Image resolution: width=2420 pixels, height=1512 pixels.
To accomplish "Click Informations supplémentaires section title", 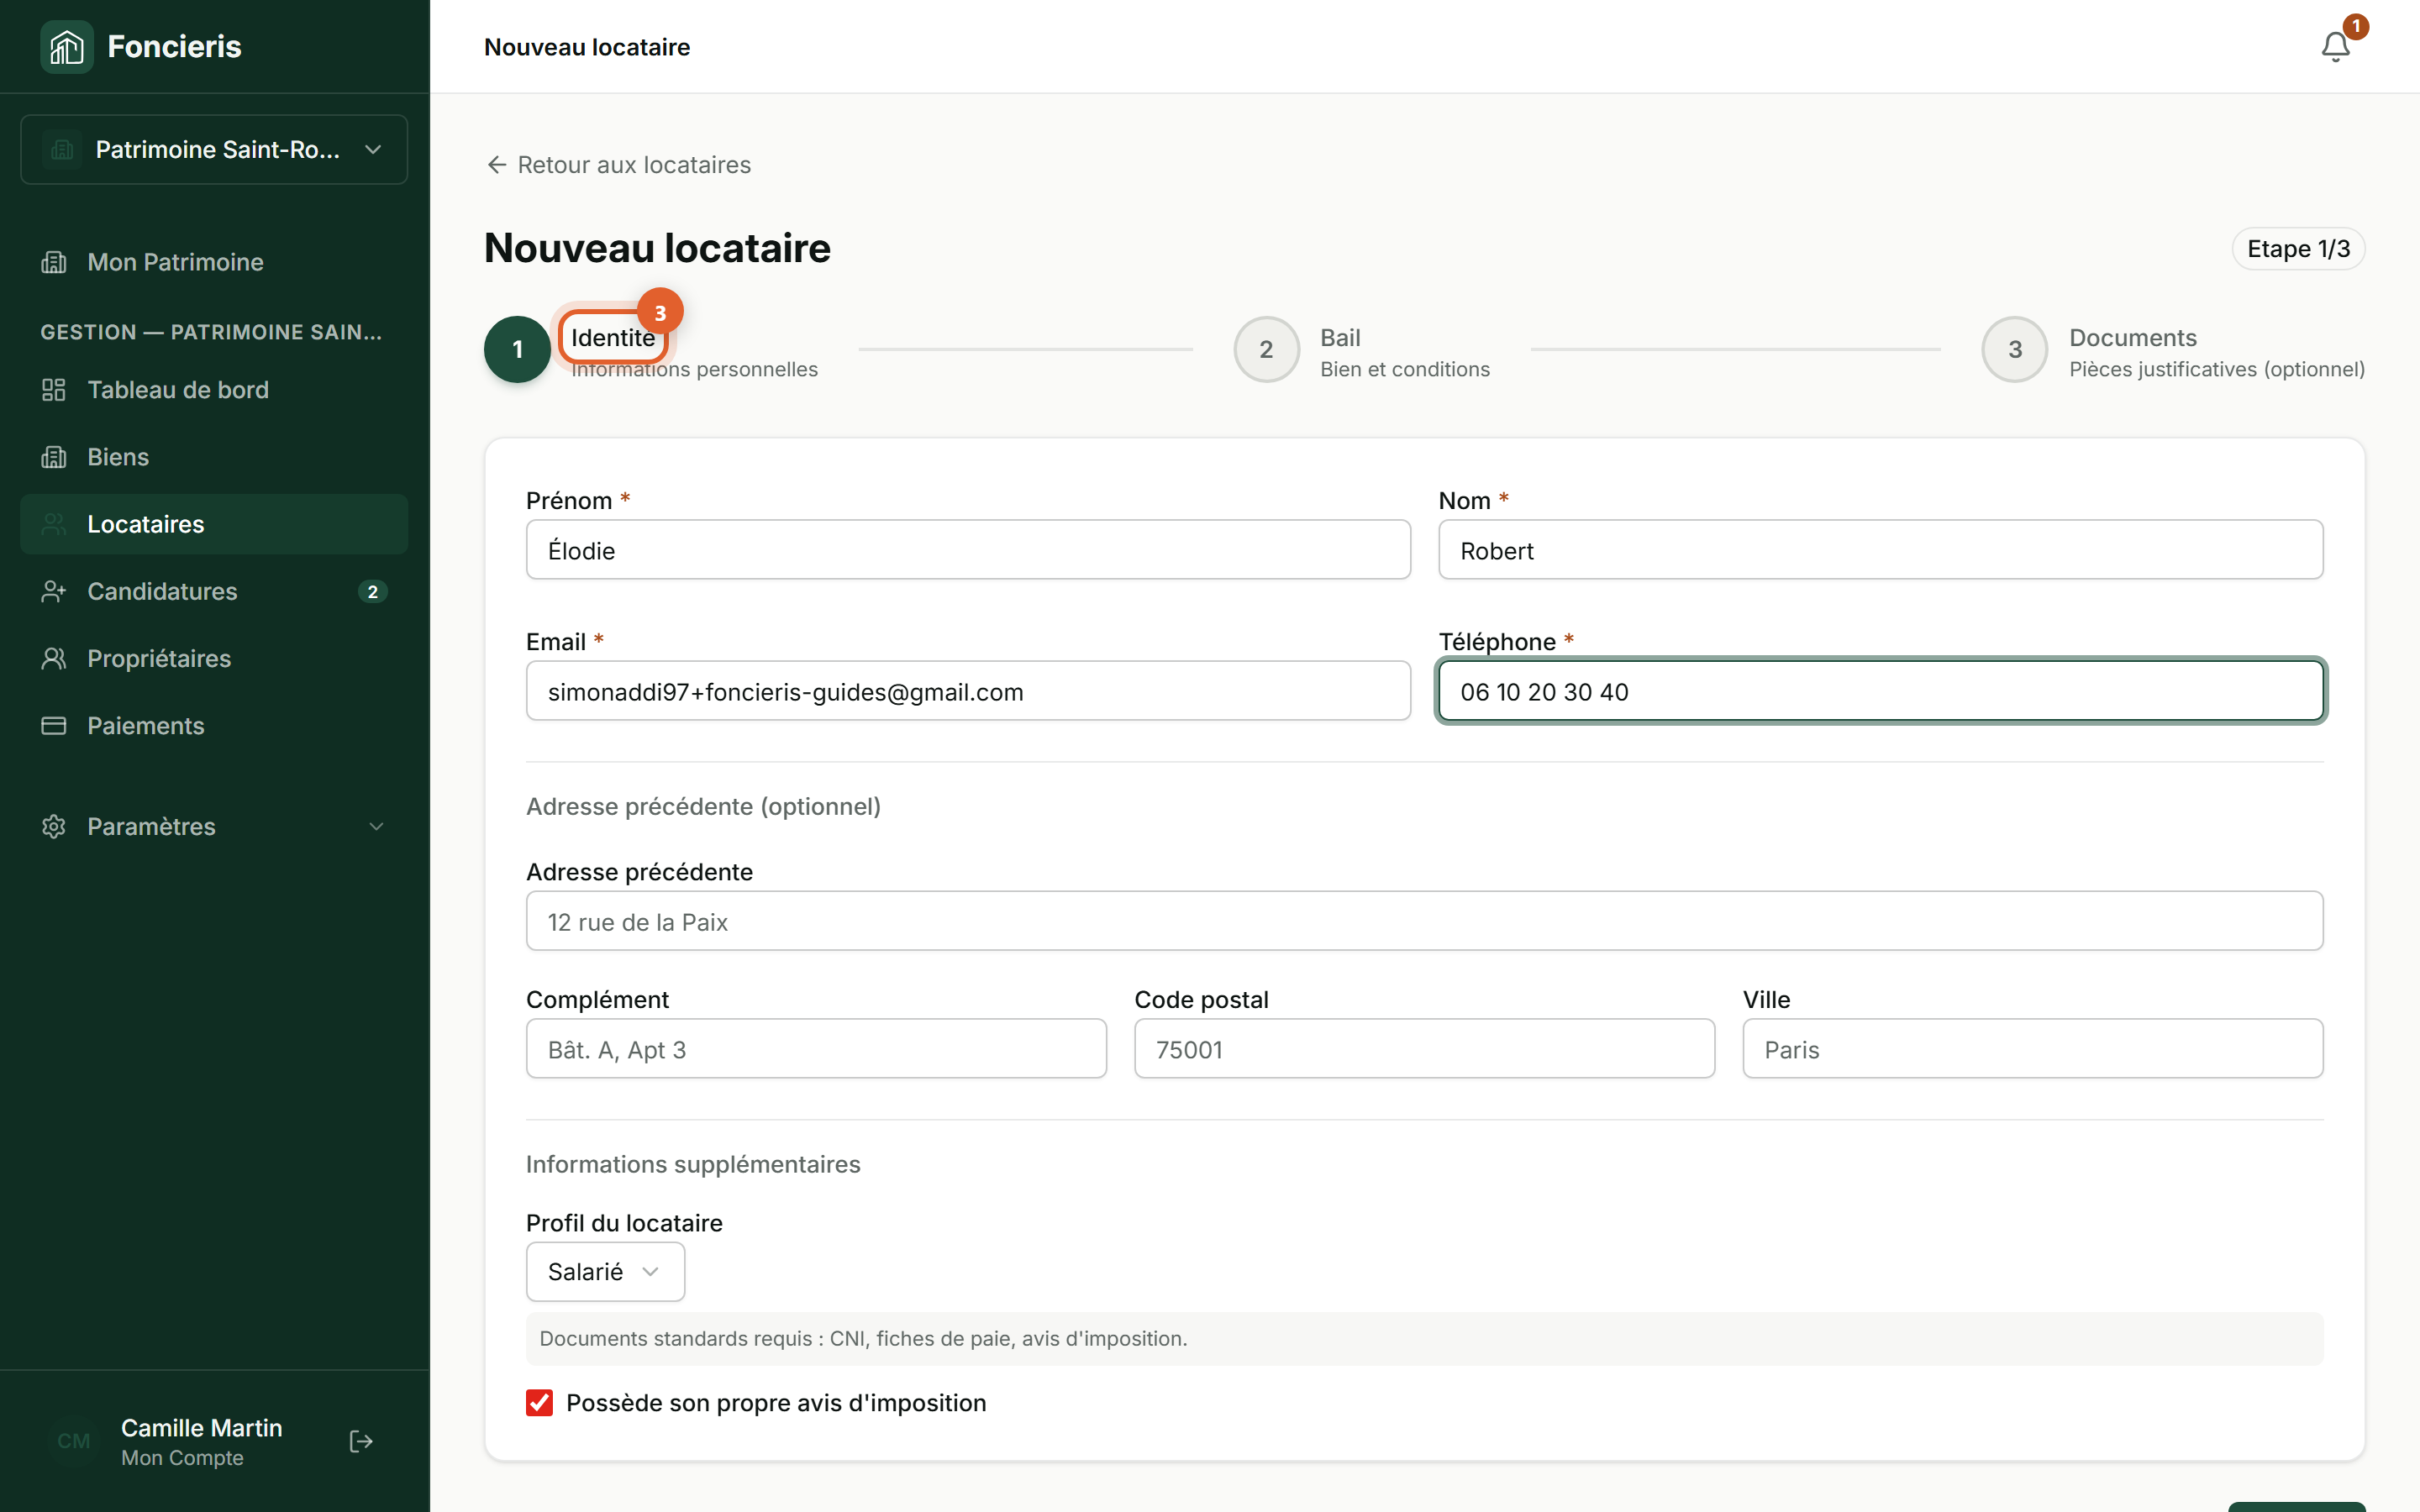I will 693,1164.
